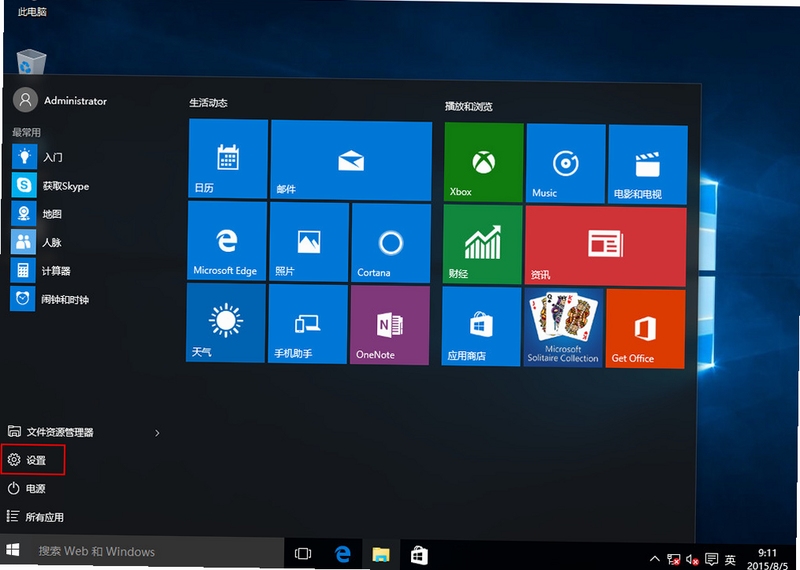Viewport: 800px width, 570px height.
Task: Open the Mail (邮件) tile
Action: (351, 160)
